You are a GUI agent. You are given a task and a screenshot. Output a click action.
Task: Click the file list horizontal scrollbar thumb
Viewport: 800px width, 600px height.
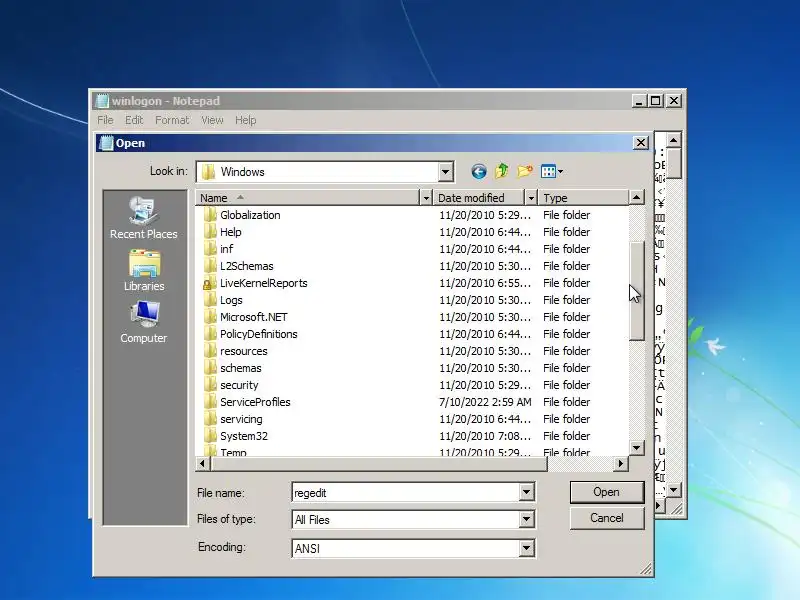(x=379, y=464)
